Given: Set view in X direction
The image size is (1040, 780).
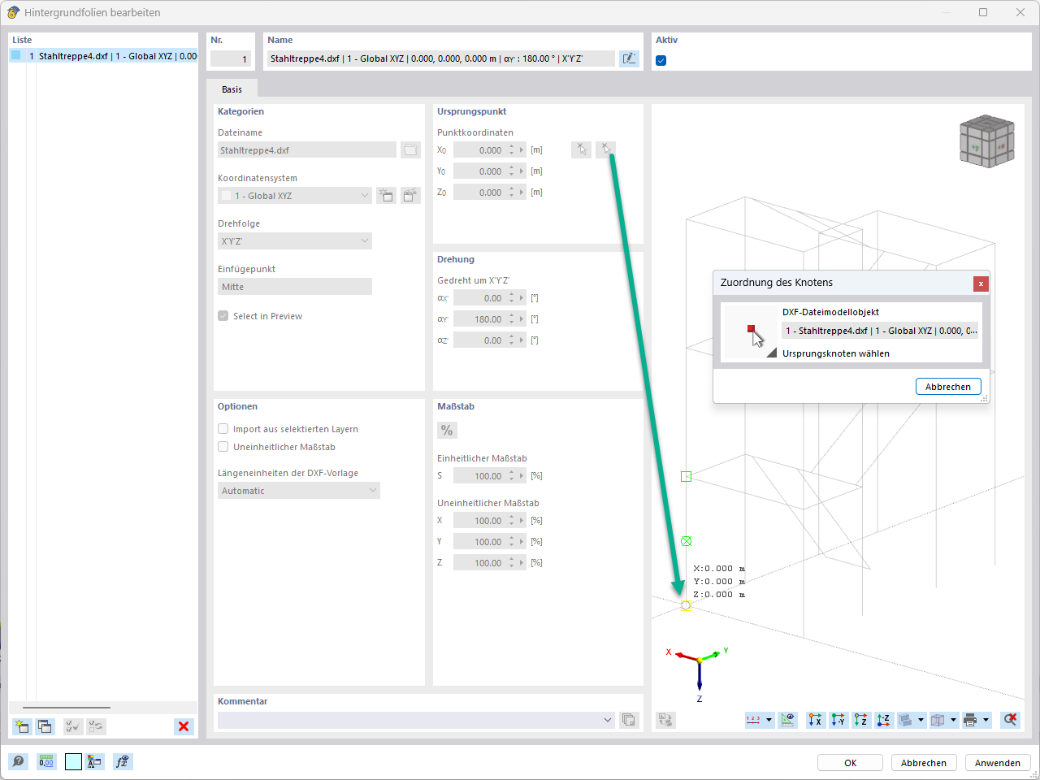Looking at the screenshot, I should tap(816, 720).
